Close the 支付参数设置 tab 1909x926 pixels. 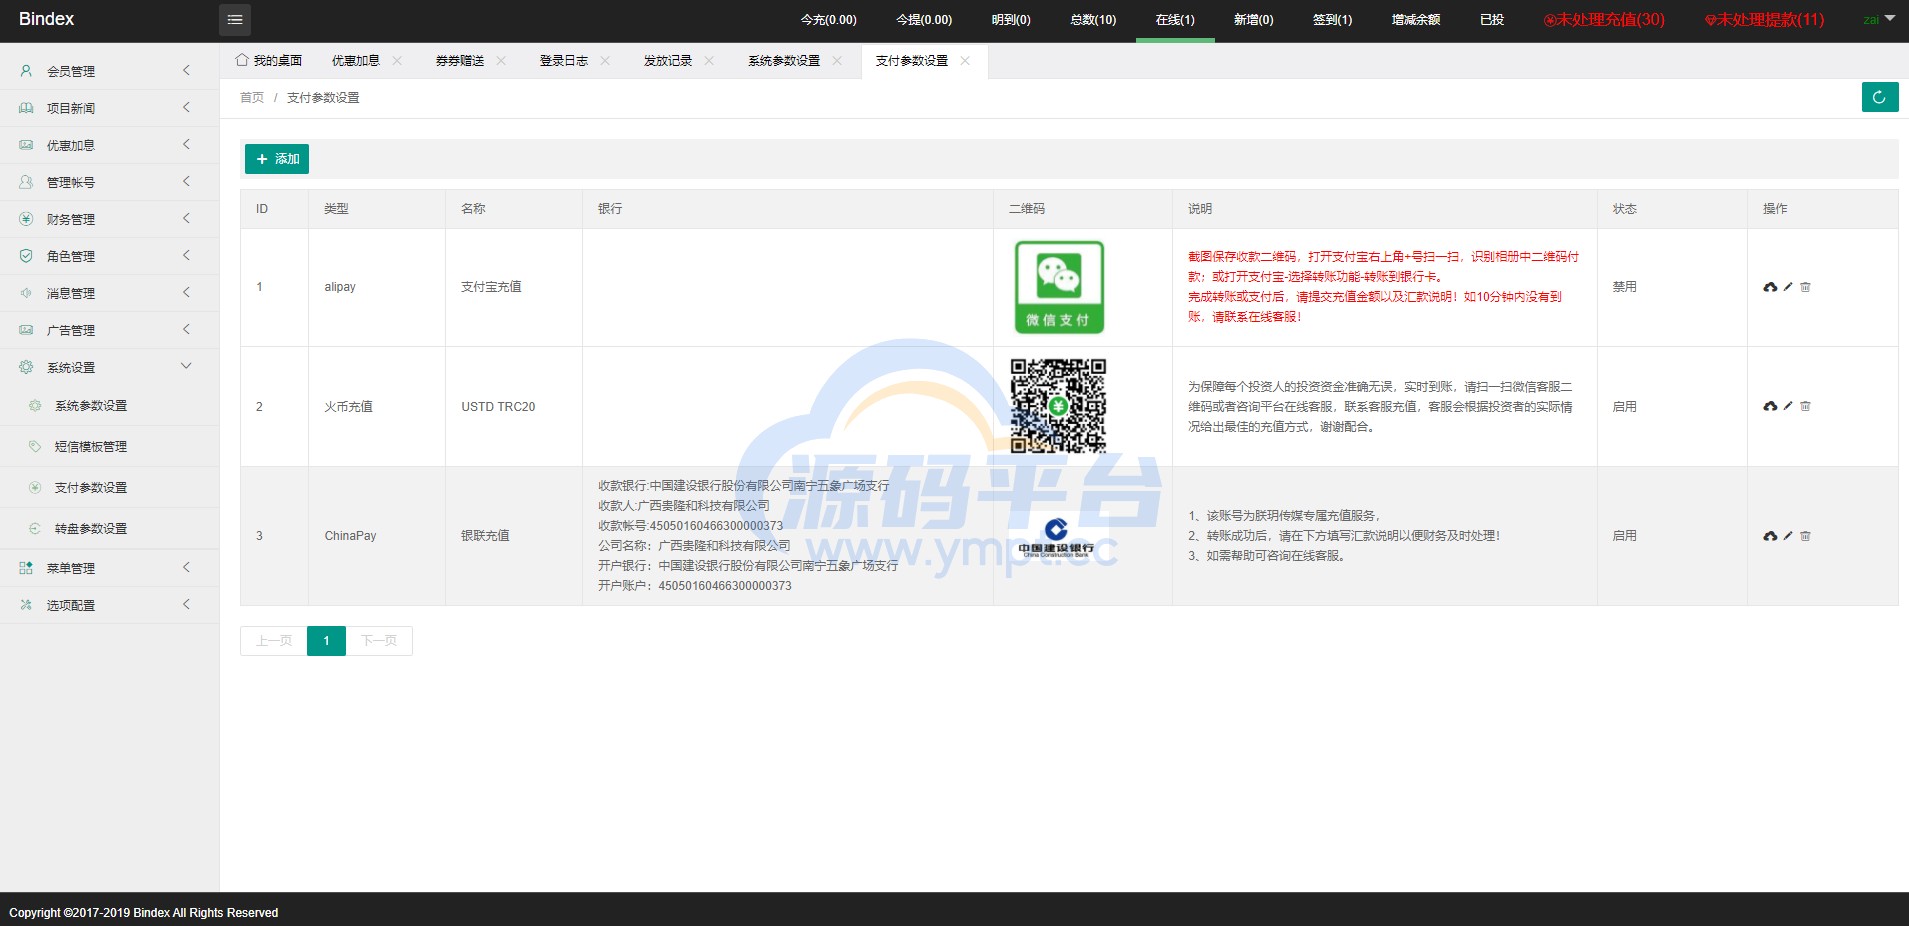965,61
